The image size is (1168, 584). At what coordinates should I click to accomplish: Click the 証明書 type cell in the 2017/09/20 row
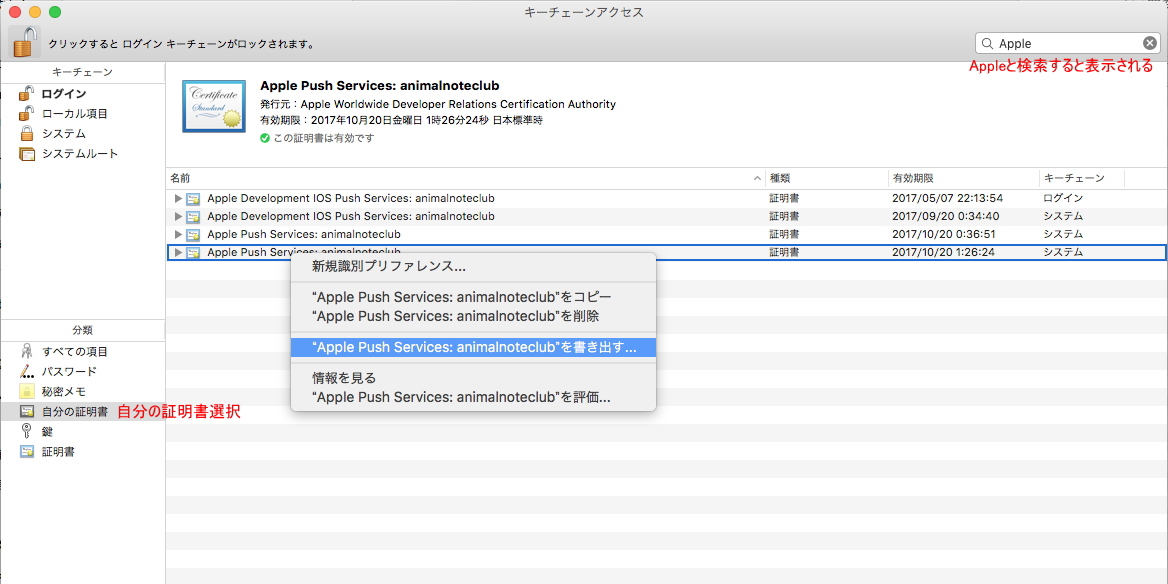(x=784, y=217)
